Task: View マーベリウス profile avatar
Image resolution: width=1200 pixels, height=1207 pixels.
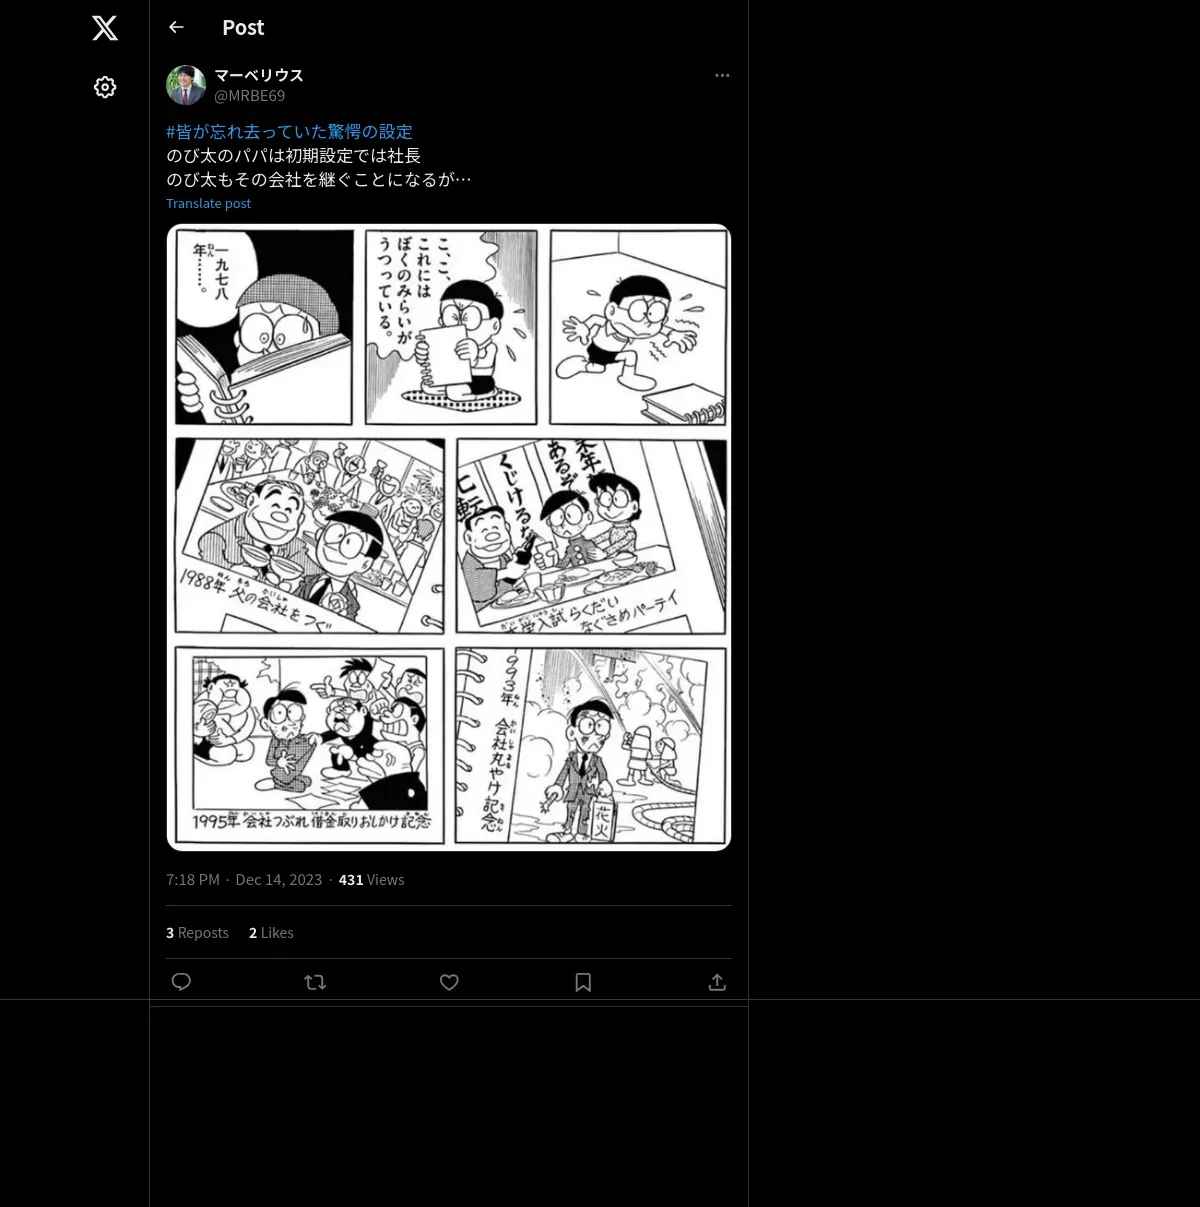Action: [186, 85]
